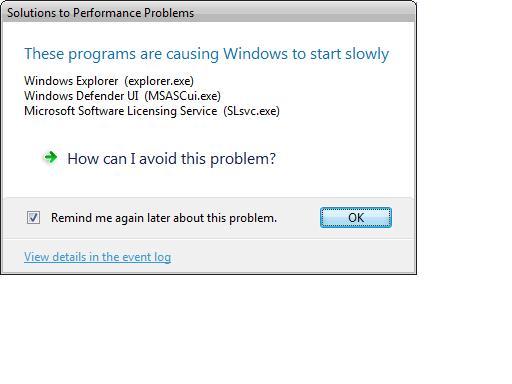Click the word 'Windows' in the blue heading

tap(255, 54)
